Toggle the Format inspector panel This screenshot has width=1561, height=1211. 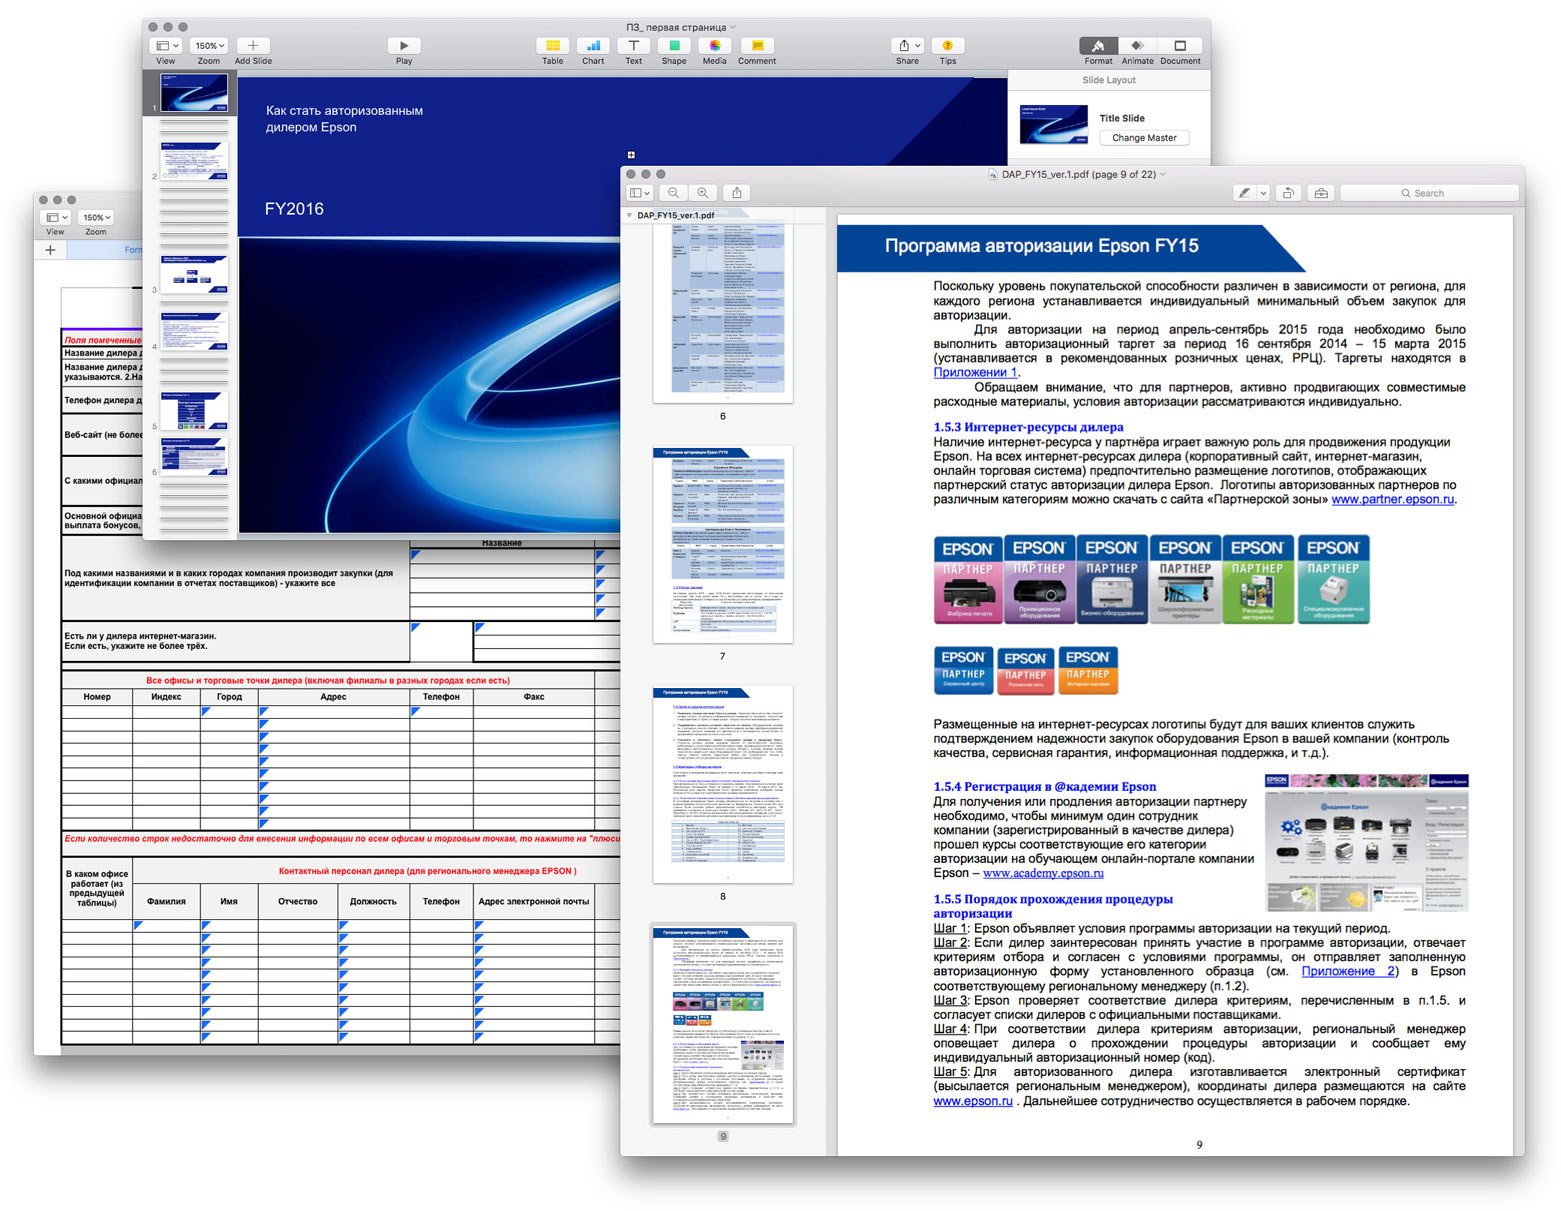coord(1098,46)
